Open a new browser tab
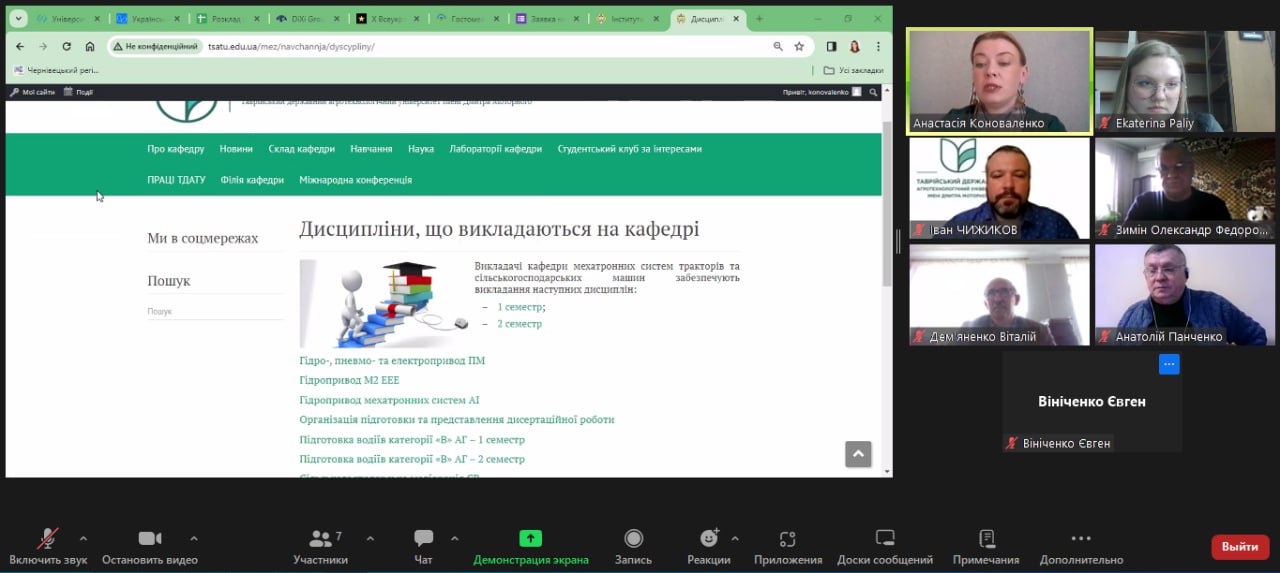This screenshot has height=573, width=1280. (759, 19)
